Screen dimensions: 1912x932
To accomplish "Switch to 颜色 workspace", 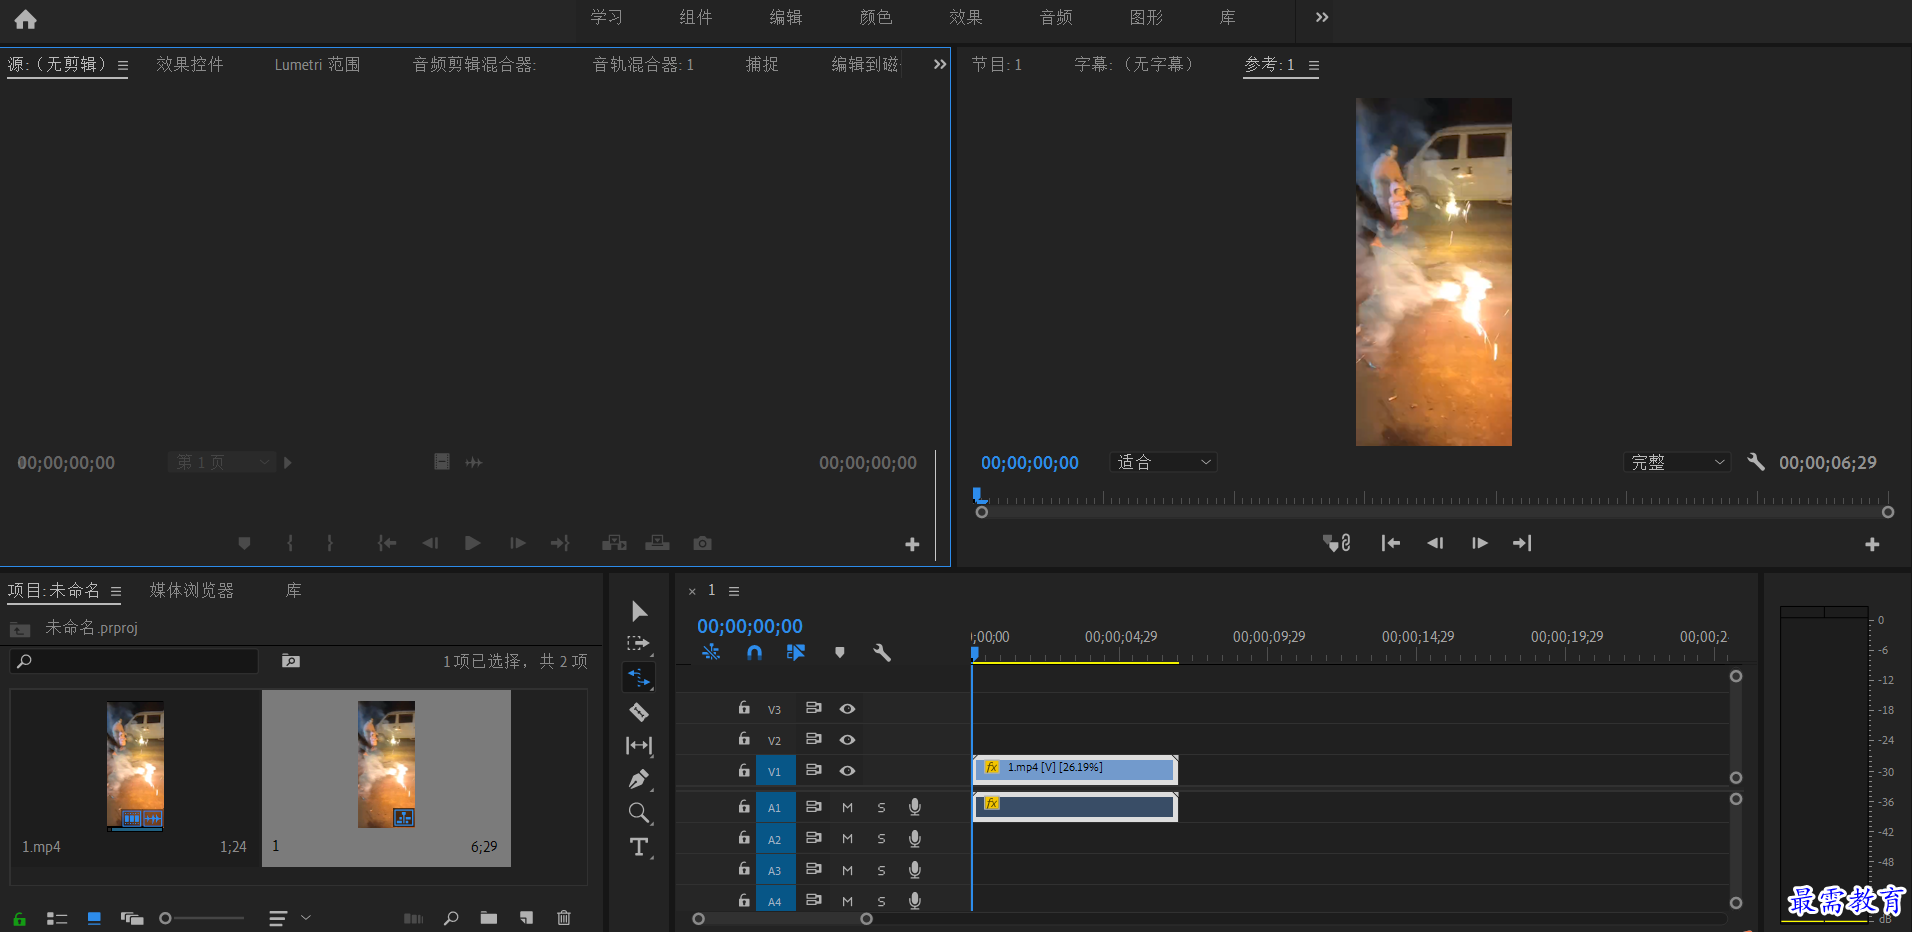I will 876,17.
